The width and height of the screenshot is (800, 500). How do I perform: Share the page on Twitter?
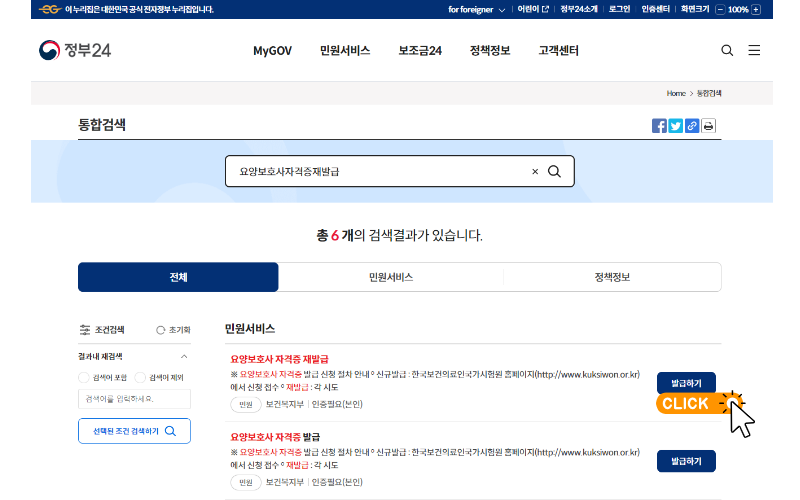[x=676, y=126]
